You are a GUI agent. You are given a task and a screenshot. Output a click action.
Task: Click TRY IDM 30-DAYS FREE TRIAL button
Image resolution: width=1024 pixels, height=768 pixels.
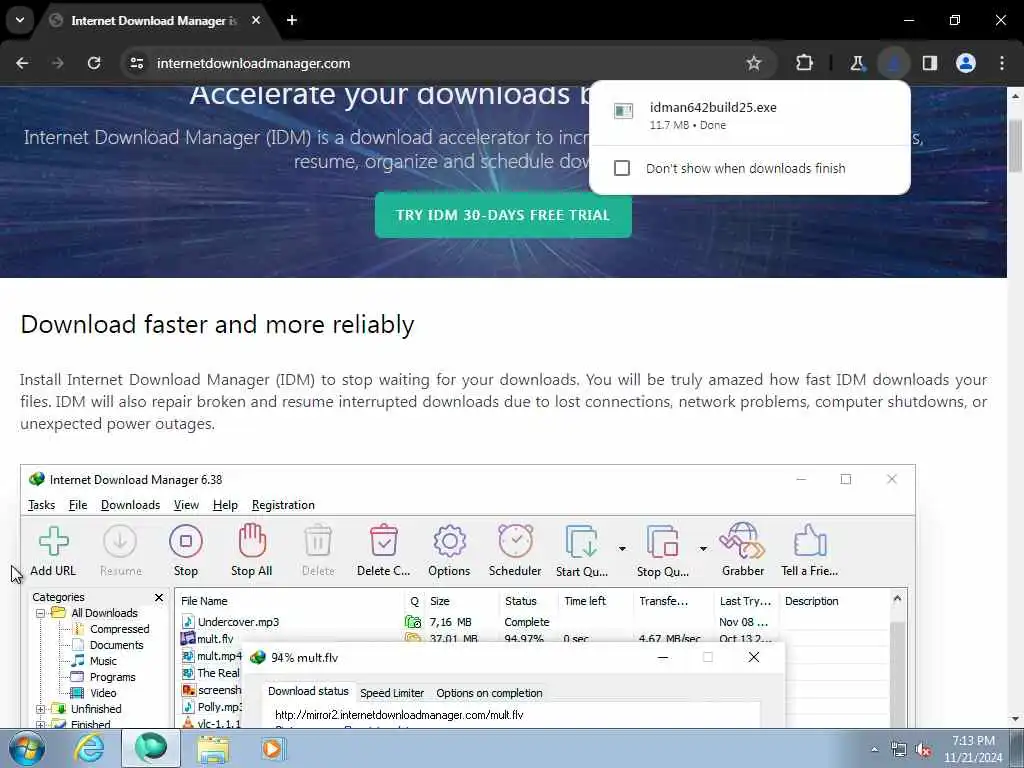[503, 215]
